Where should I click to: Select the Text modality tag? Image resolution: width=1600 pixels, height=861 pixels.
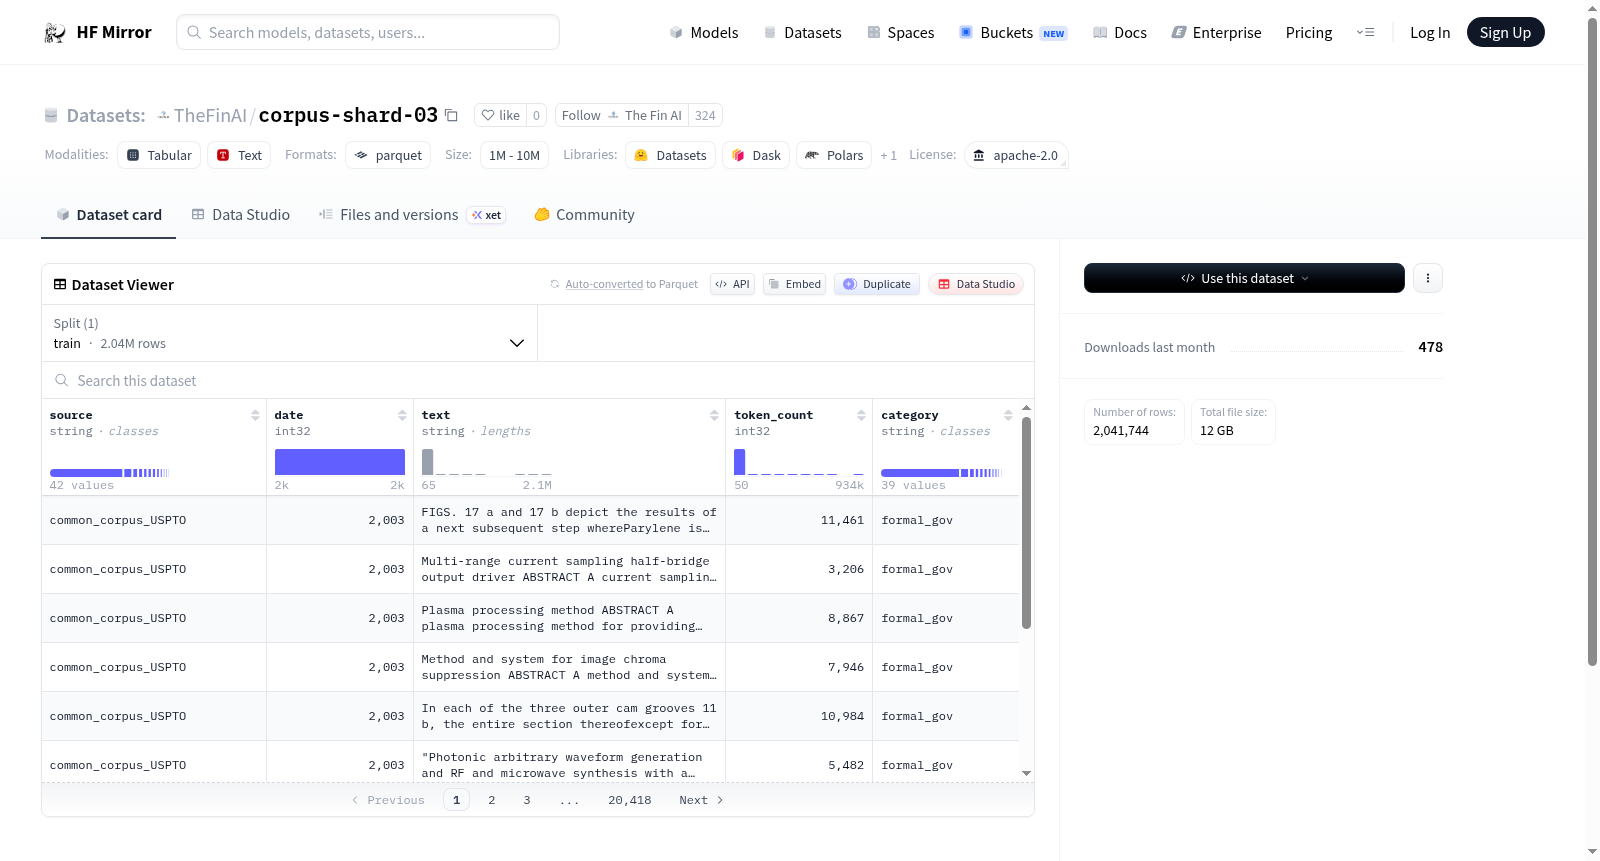point(239,155)
